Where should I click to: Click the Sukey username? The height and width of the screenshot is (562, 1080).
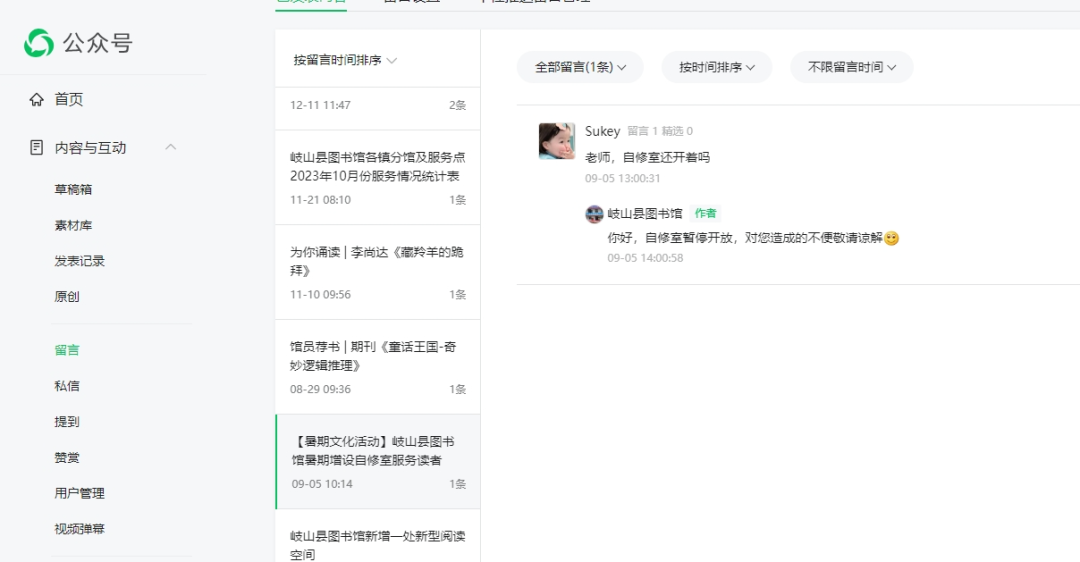point(602,131)
